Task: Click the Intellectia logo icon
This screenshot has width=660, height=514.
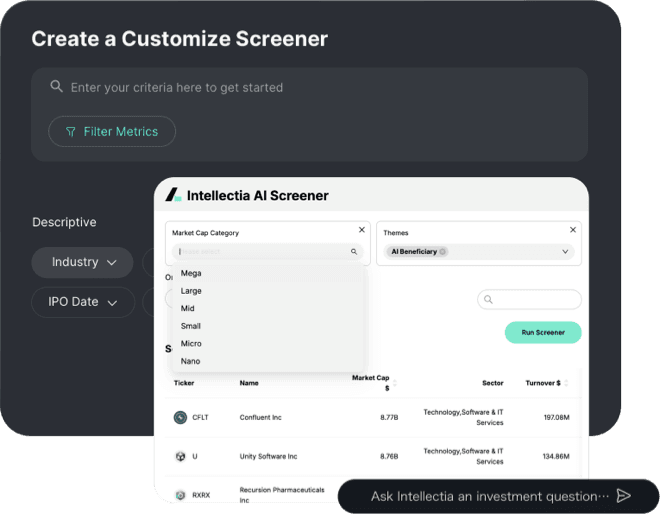Action: point(173,195)
